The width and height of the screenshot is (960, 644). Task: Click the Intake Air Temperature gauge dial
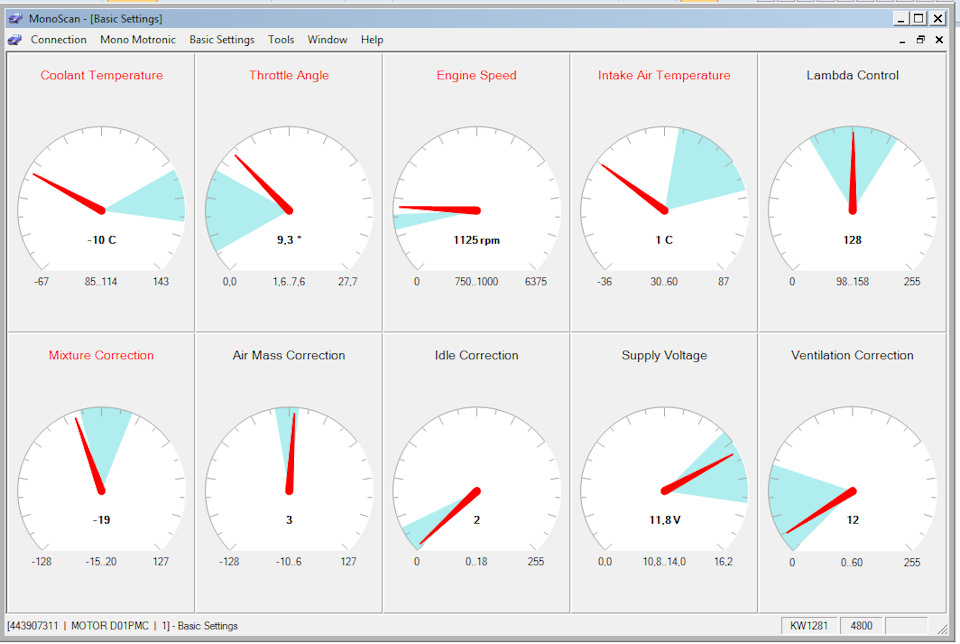pos(664,198)
